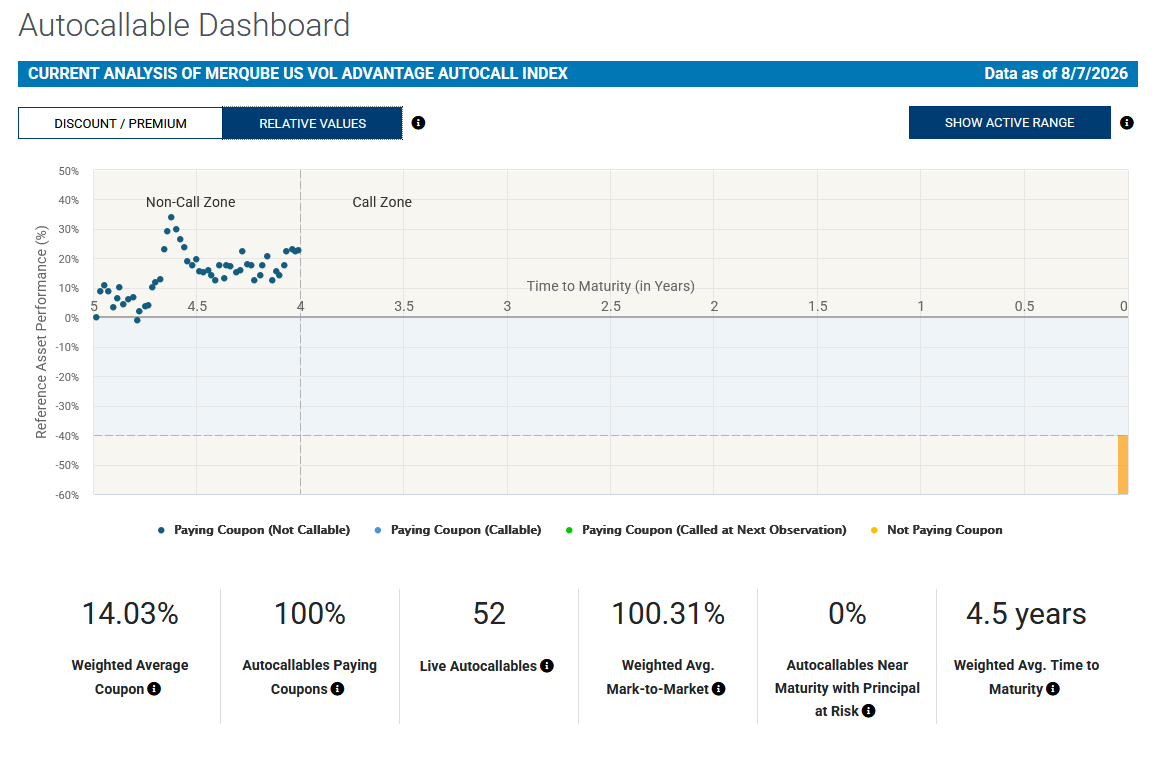Toggle Paying Coupon (Callable) legend entry

(457, 530)
